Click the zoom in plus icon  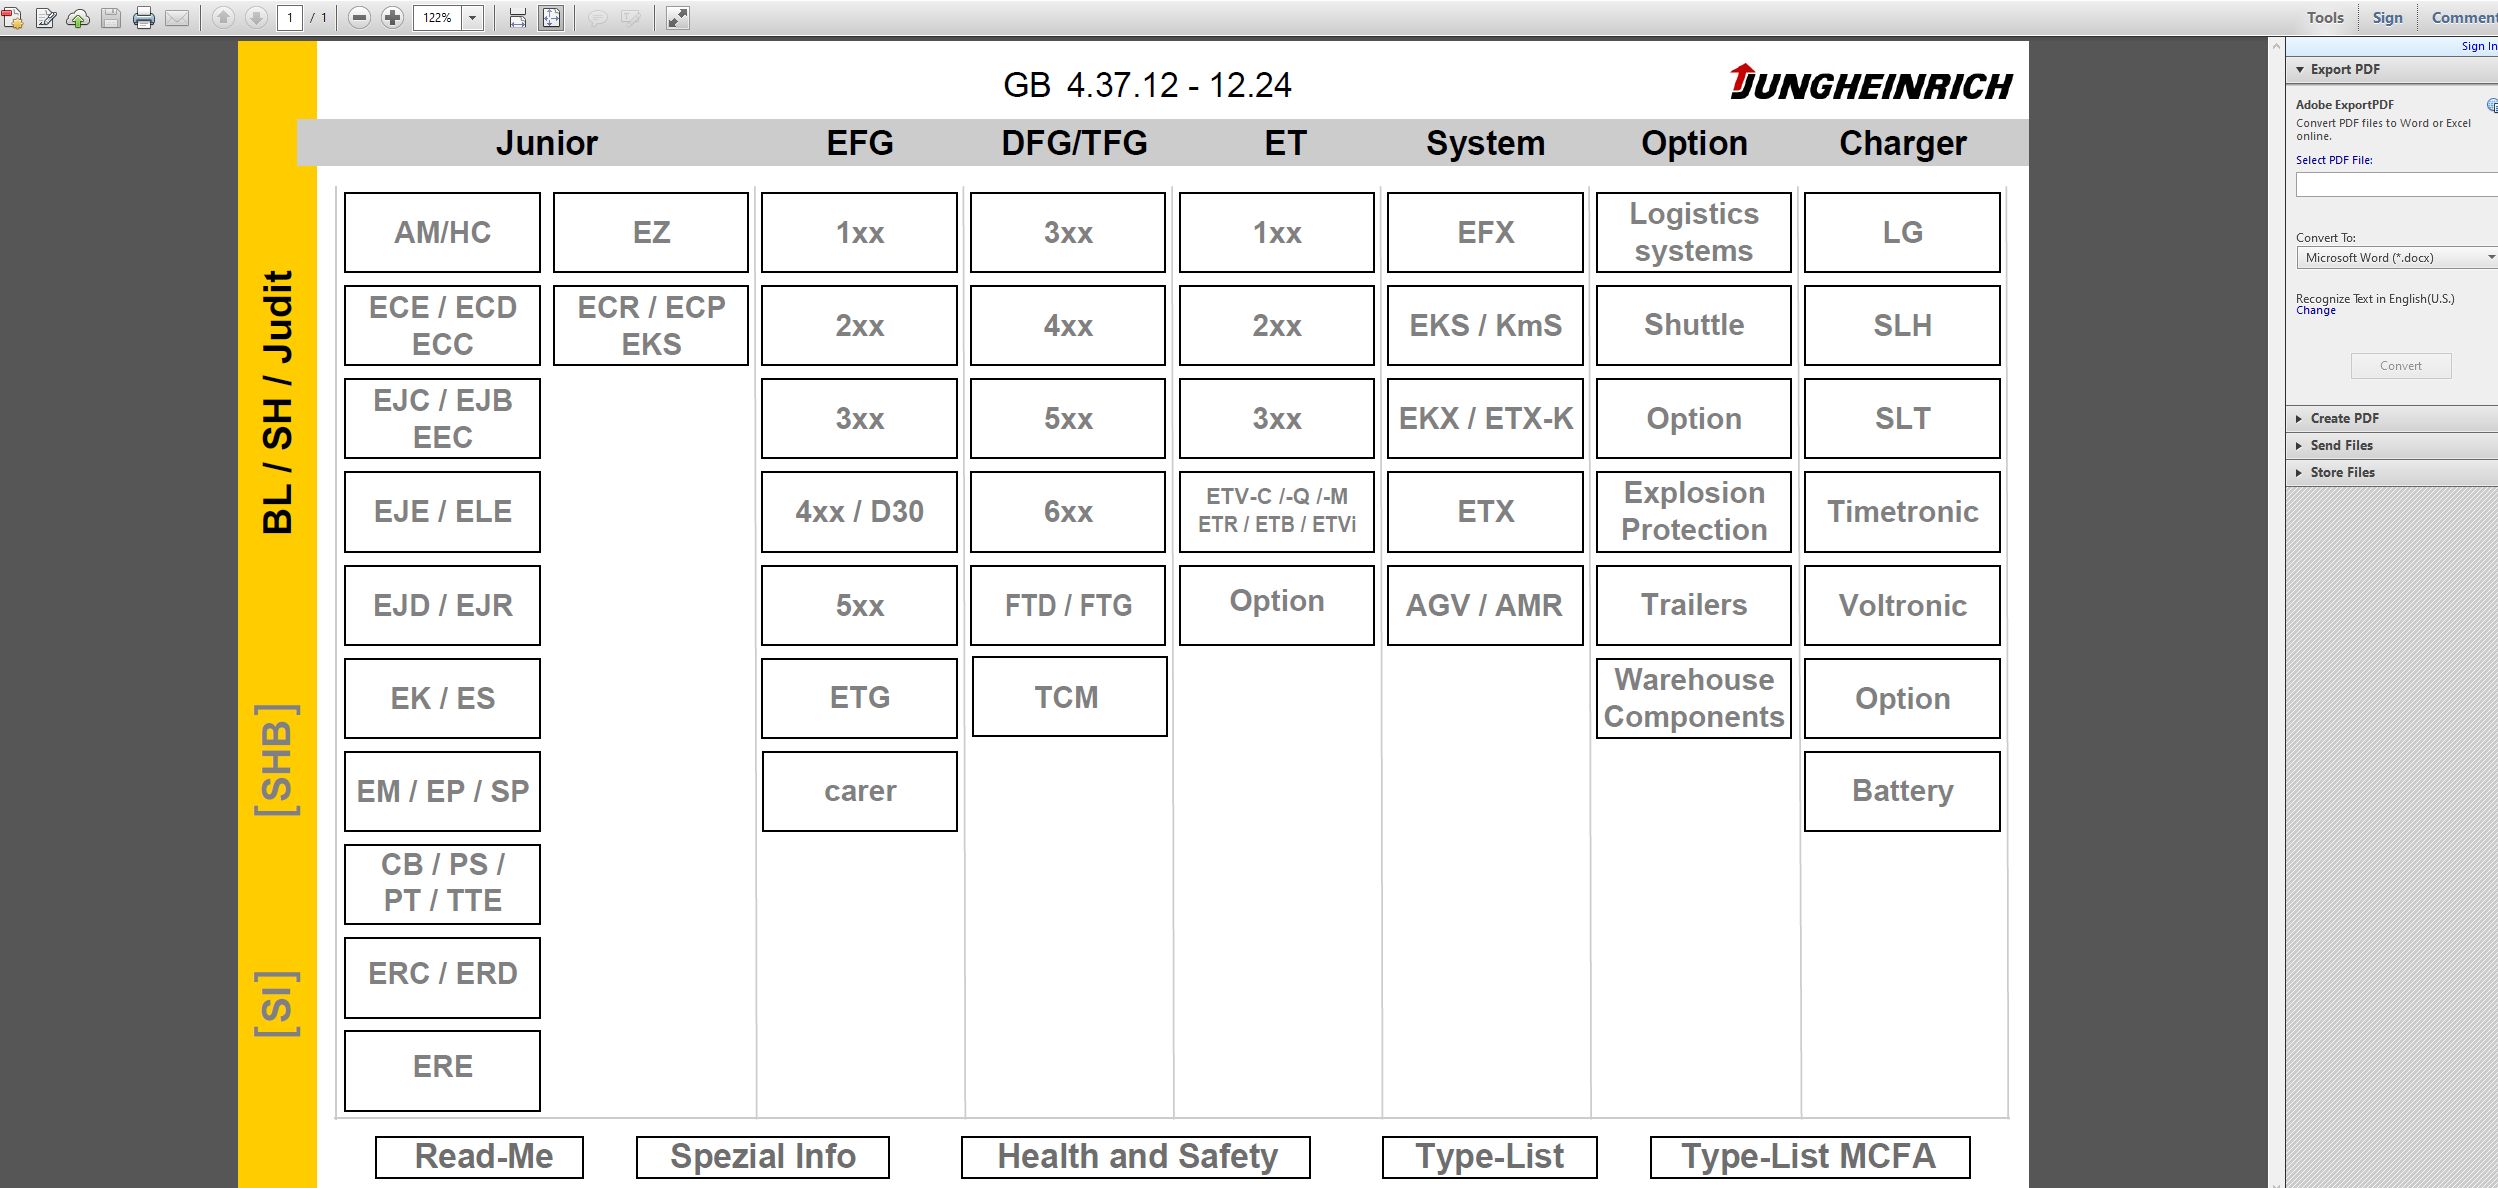coord(393,17)
